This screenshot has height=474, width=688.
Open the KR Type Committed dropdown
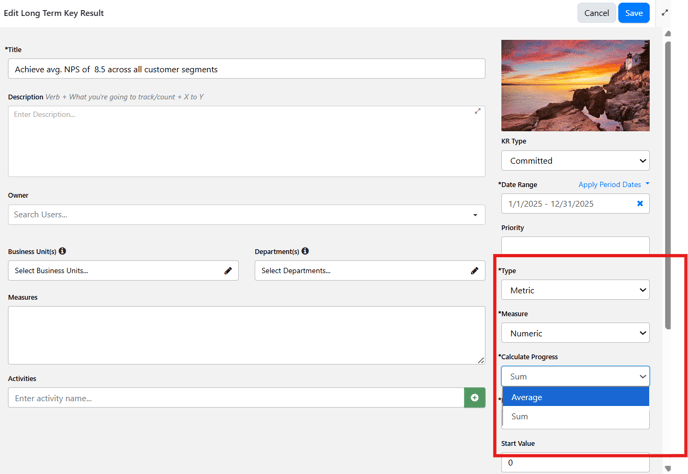pyautogui.click(x=575, y=161)
